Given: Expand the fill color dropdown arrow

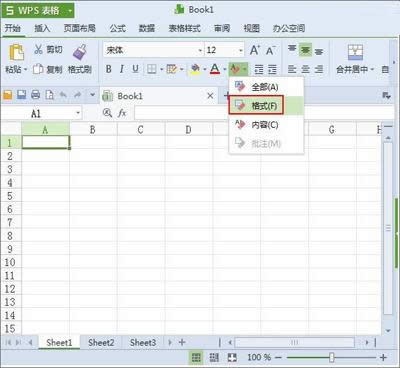Looking at the screenshot, I should [x=205, y=69].
